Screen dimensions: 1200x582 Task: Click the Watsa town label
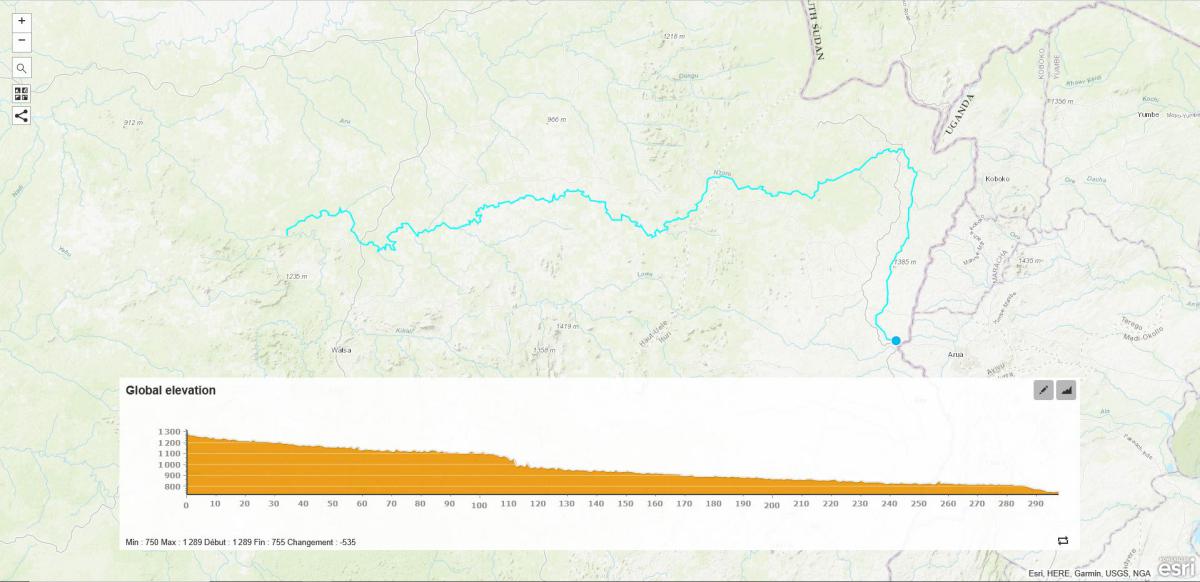pos(342,350)
